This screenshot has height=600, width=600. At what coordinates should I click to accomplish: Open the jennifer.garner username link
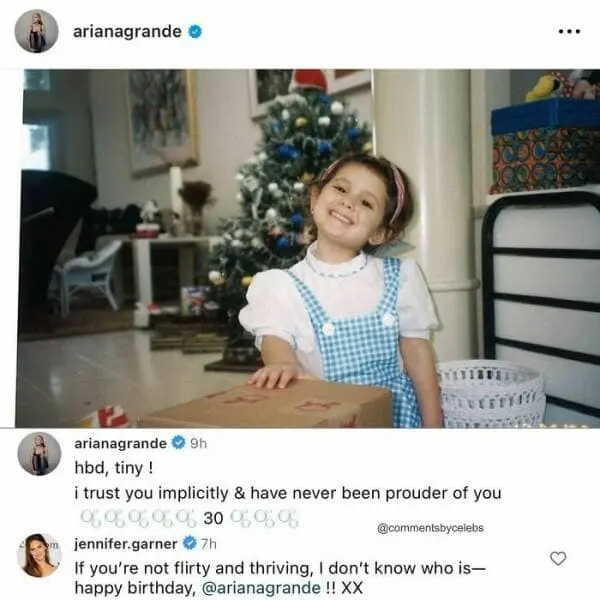124,545
